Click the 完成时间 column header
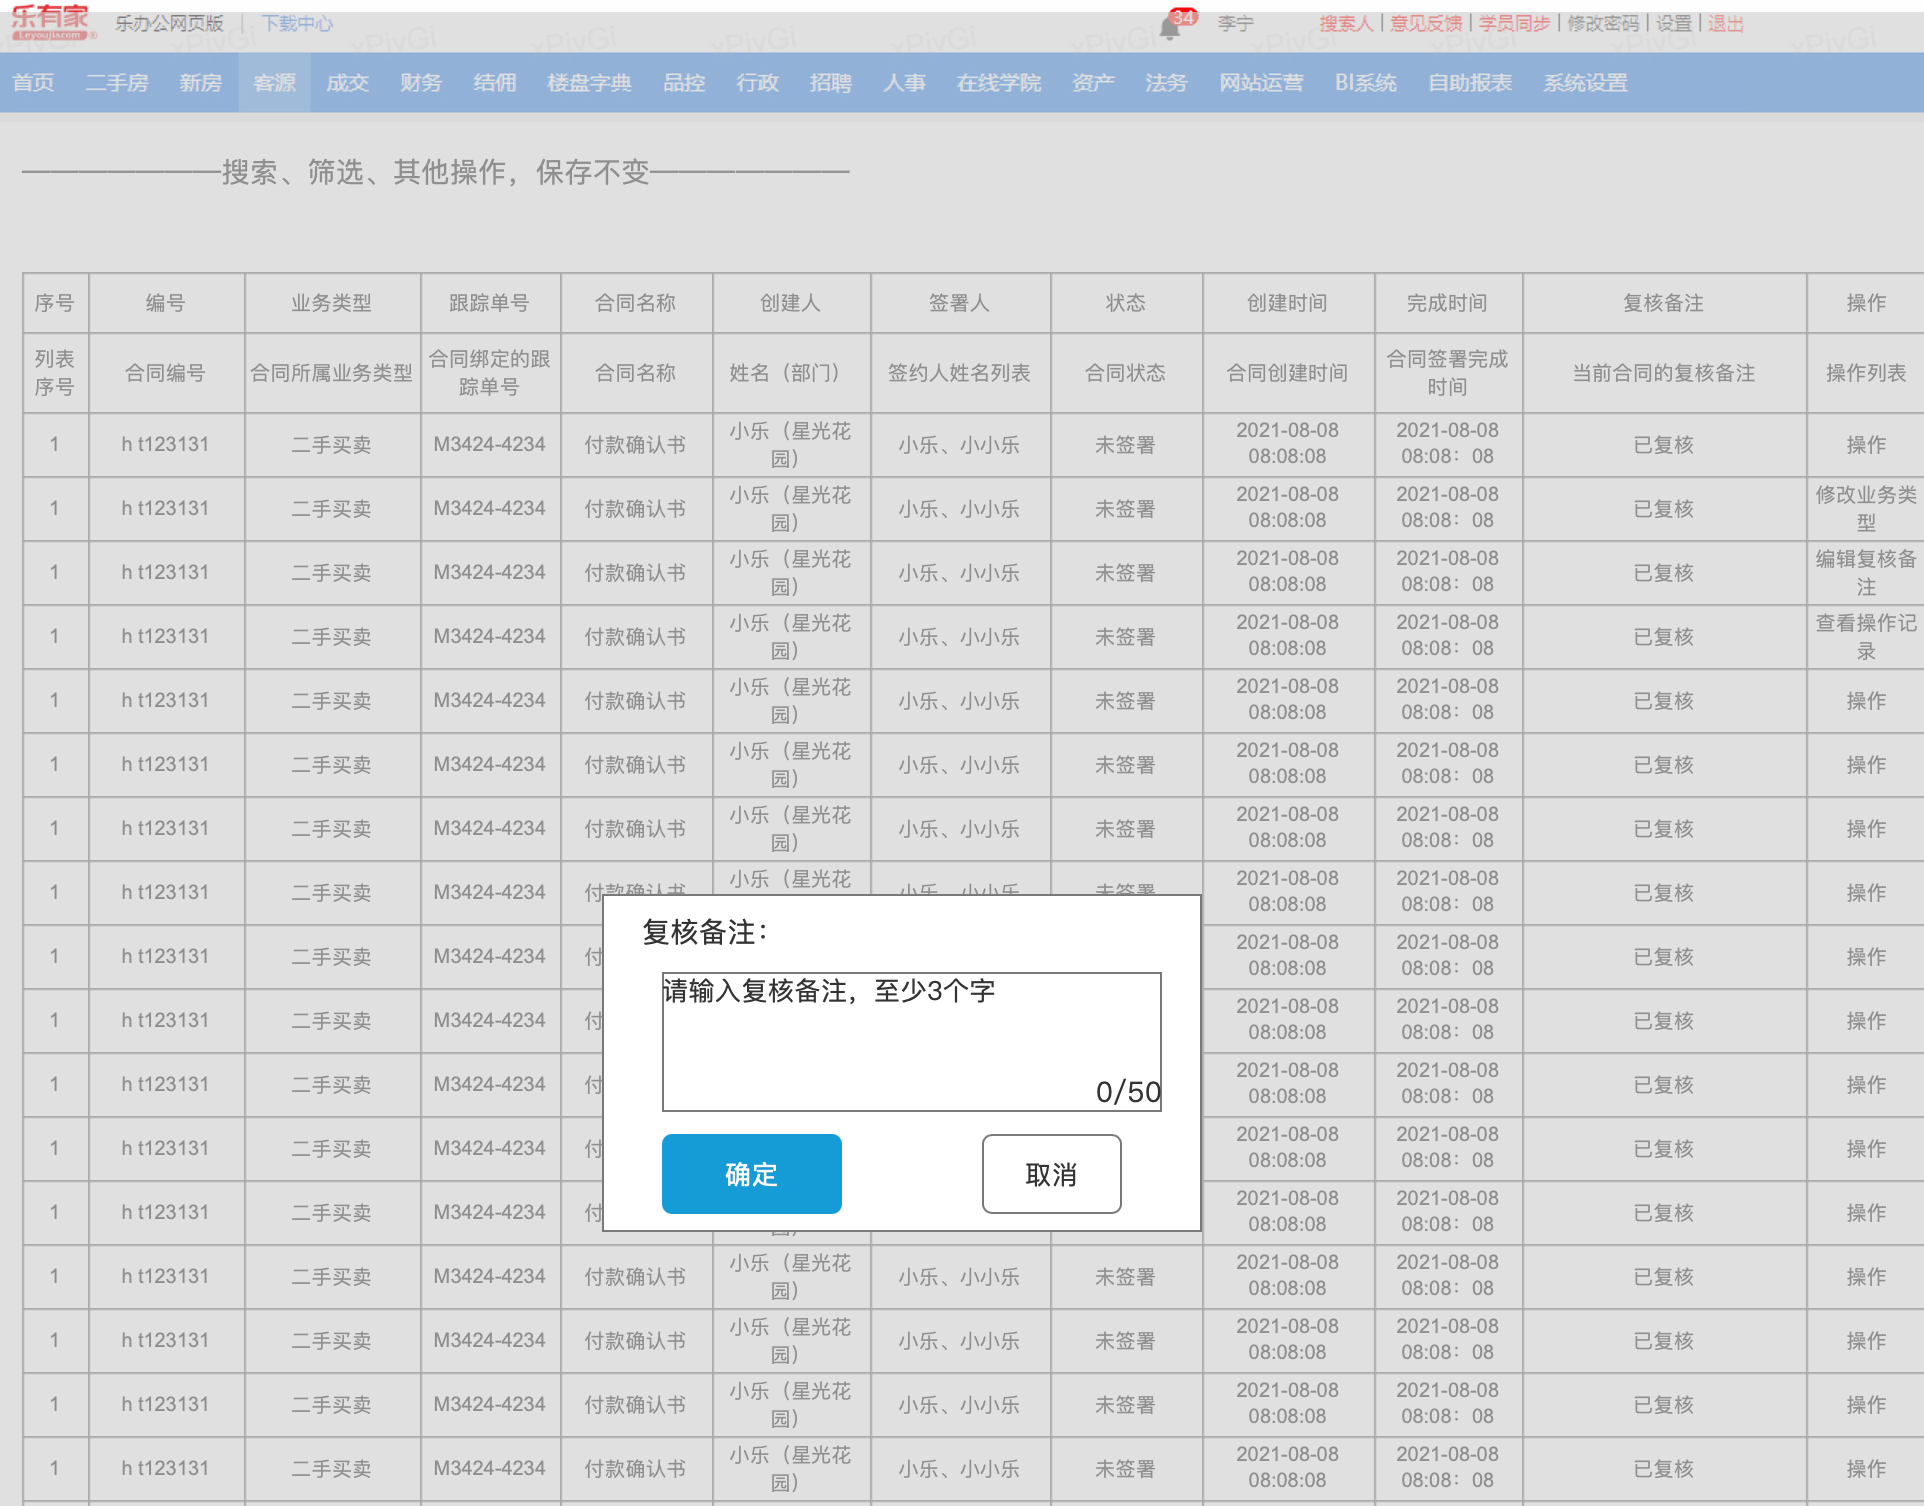 tap(1448, 303)
